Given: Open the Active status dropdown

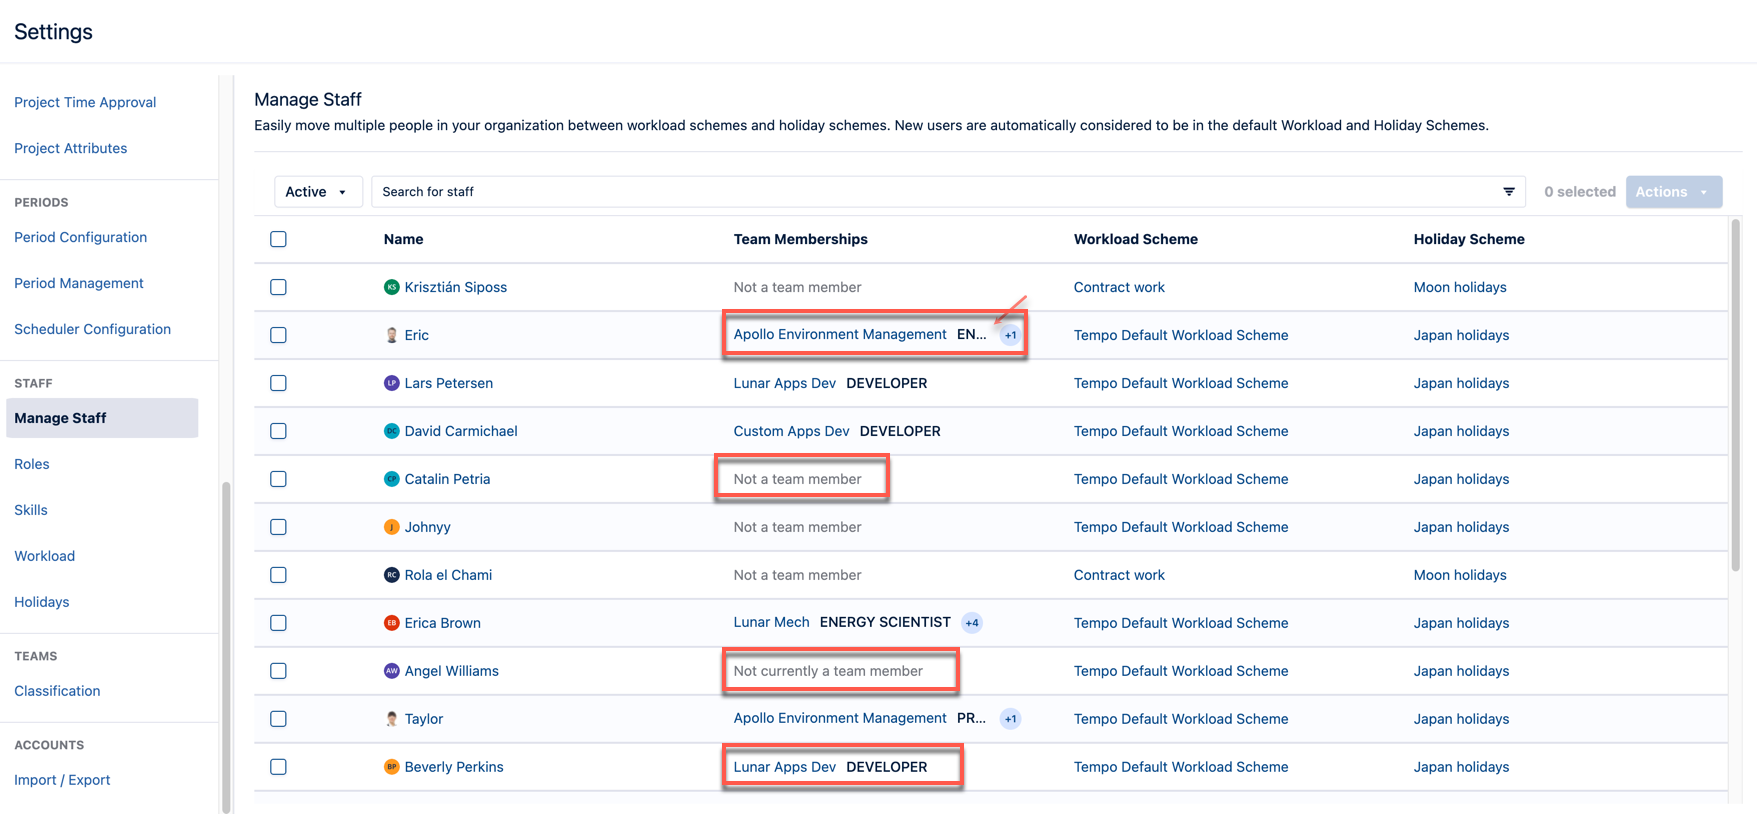Looking at the screenshot, I should (x=316, y=191).
